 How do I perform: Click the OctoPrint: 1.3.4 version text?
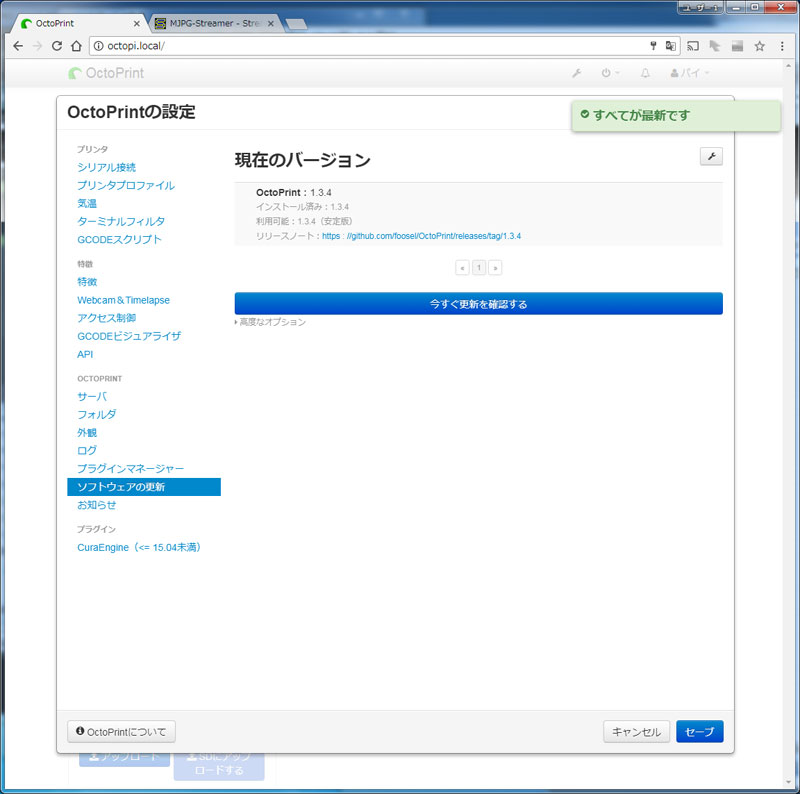293,192
